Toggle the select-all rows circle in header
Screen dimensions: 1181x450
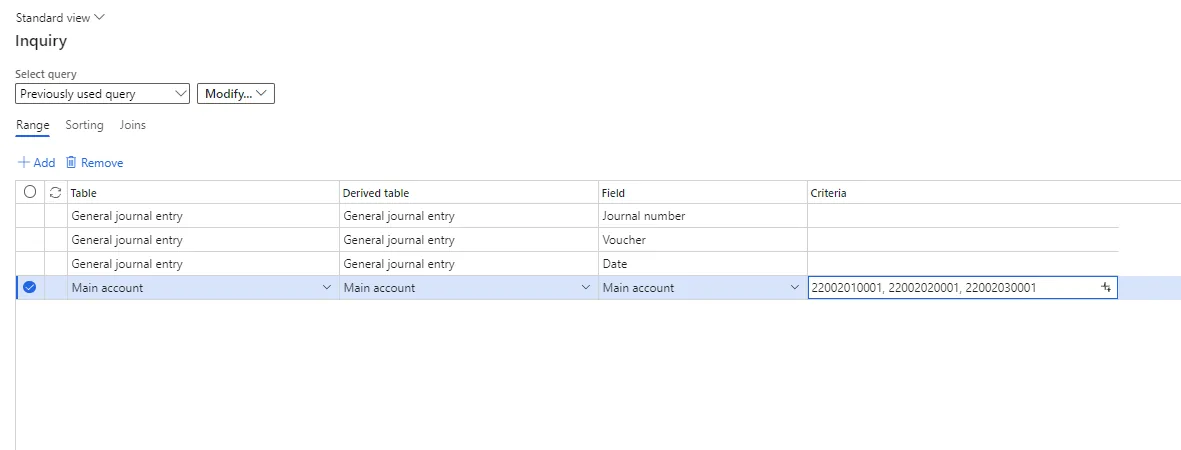(29, 192)
